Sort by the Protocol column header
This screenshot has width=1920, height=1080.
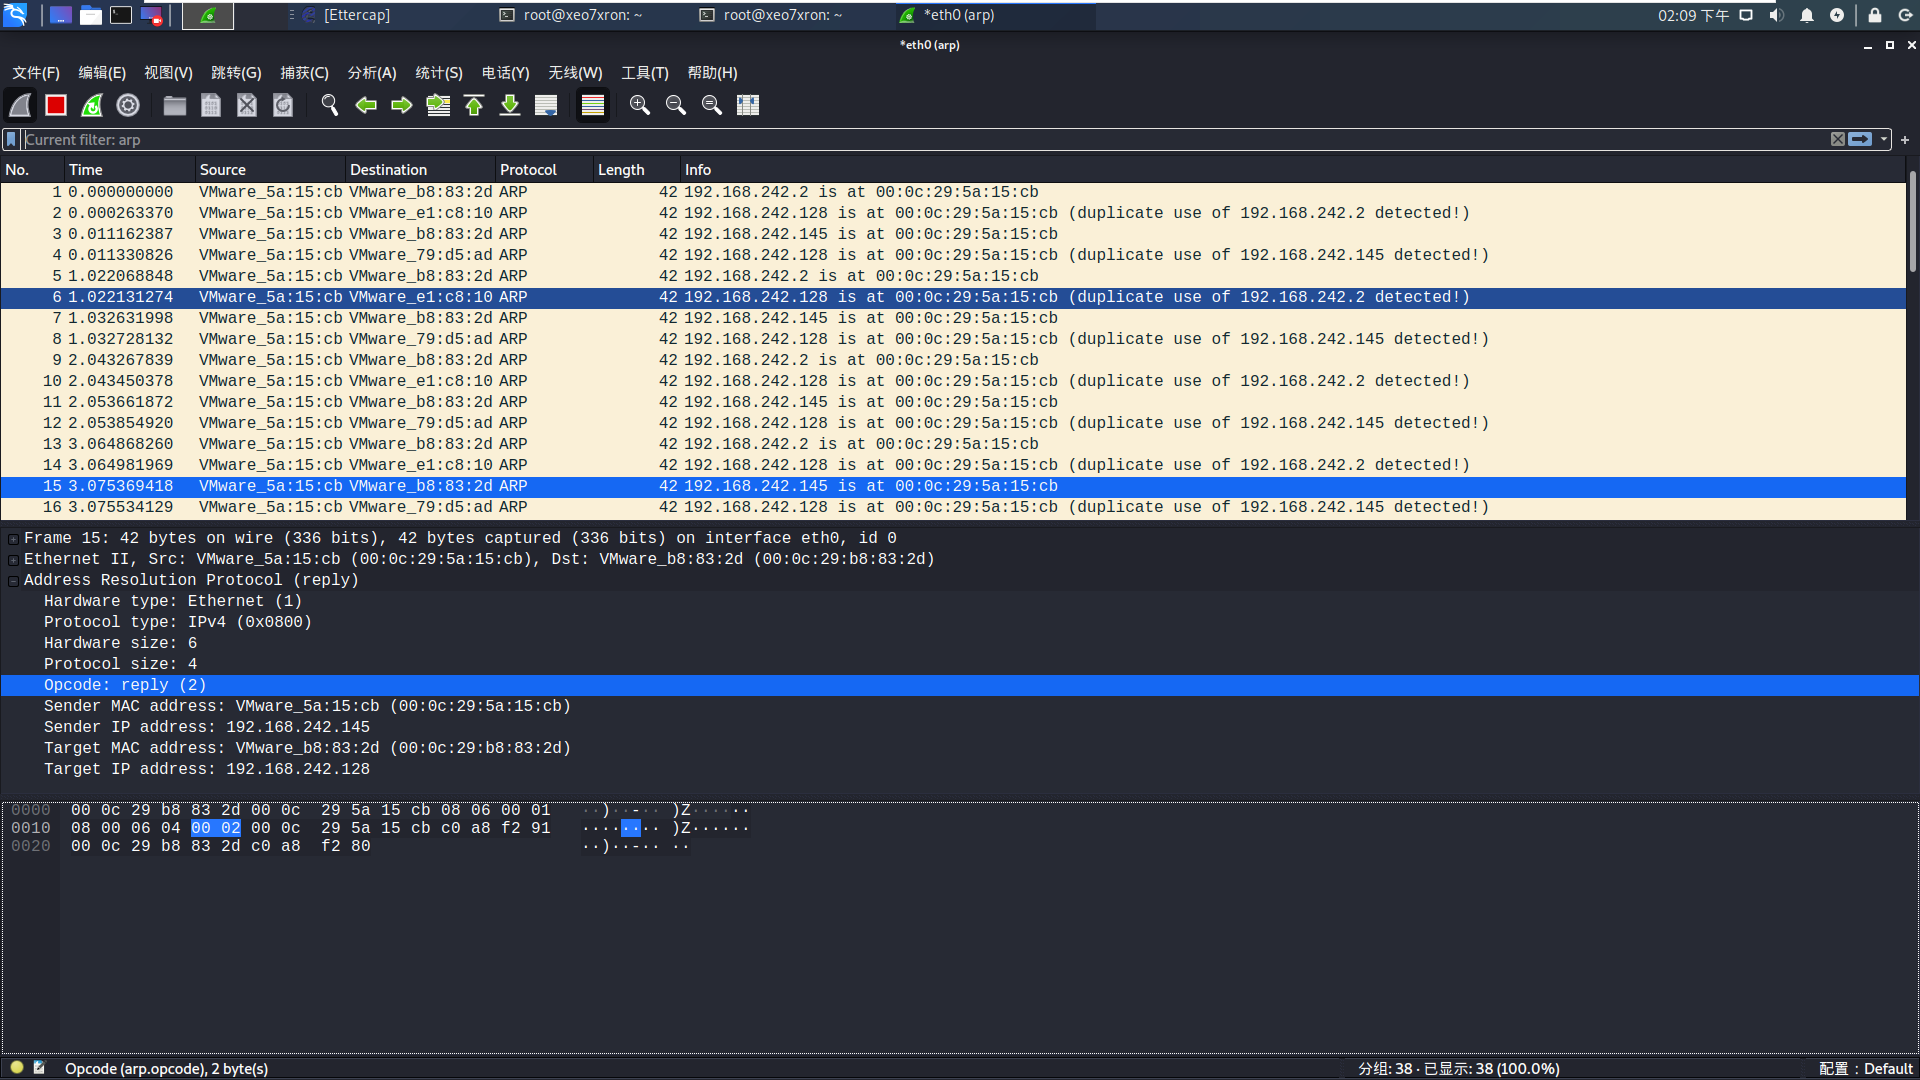pyautogui.click(x=544, y=170)
